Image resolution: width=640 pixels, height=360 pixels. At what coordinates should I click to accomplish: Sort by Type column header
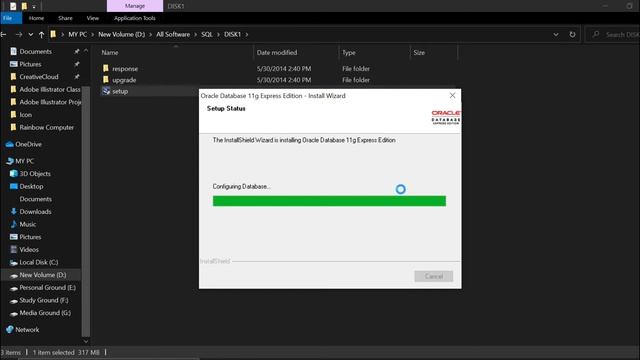click(x=349, y=53)
